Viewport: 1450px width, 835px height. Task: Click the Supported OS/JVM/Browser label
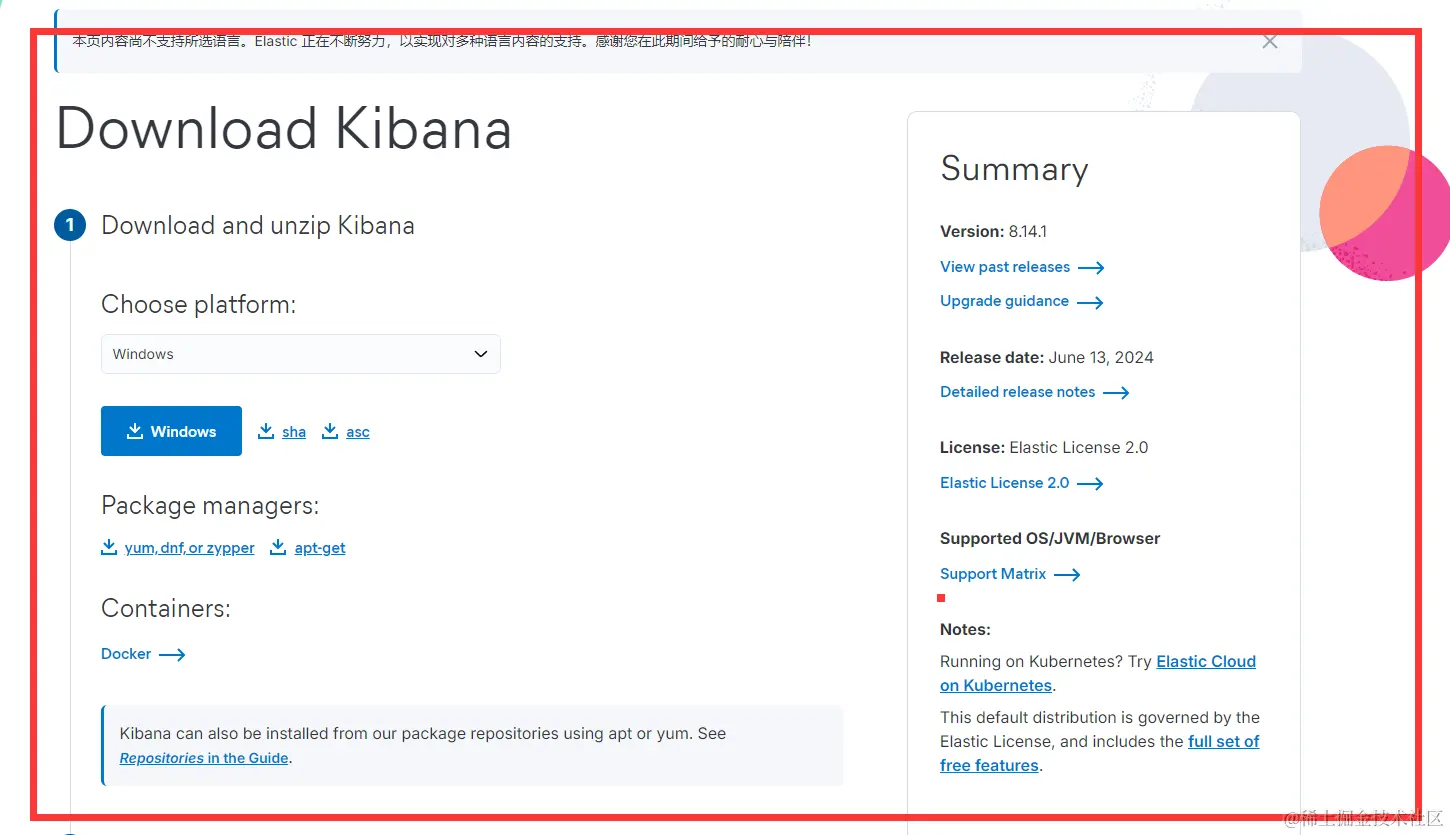point(1050,538)
